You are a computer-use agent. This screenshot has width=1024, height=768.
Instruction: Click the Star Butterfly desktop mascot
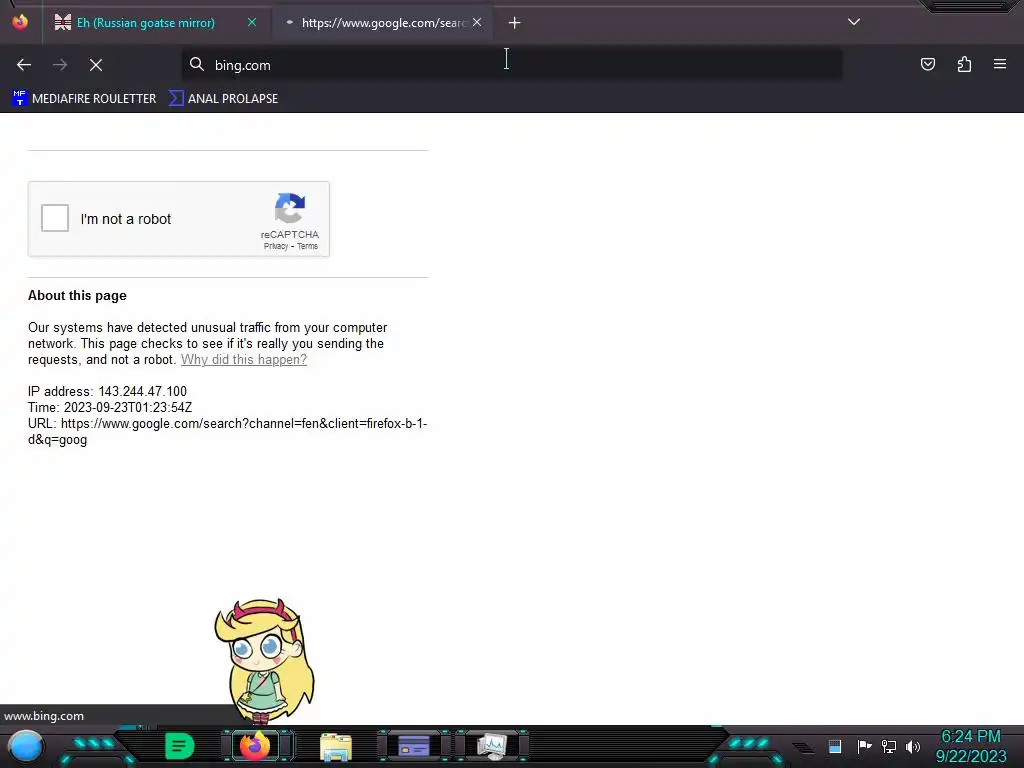pos(264,660)
